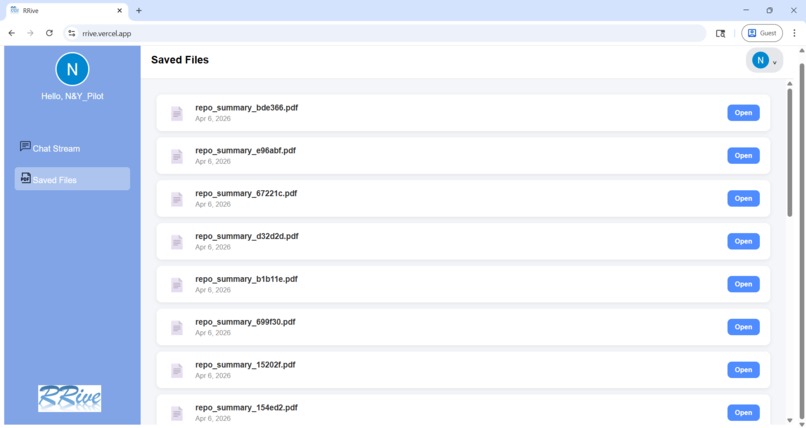Screen dimensions: 806x428
Task: Click the Saved Files page heading
Action: coord(180,60)
